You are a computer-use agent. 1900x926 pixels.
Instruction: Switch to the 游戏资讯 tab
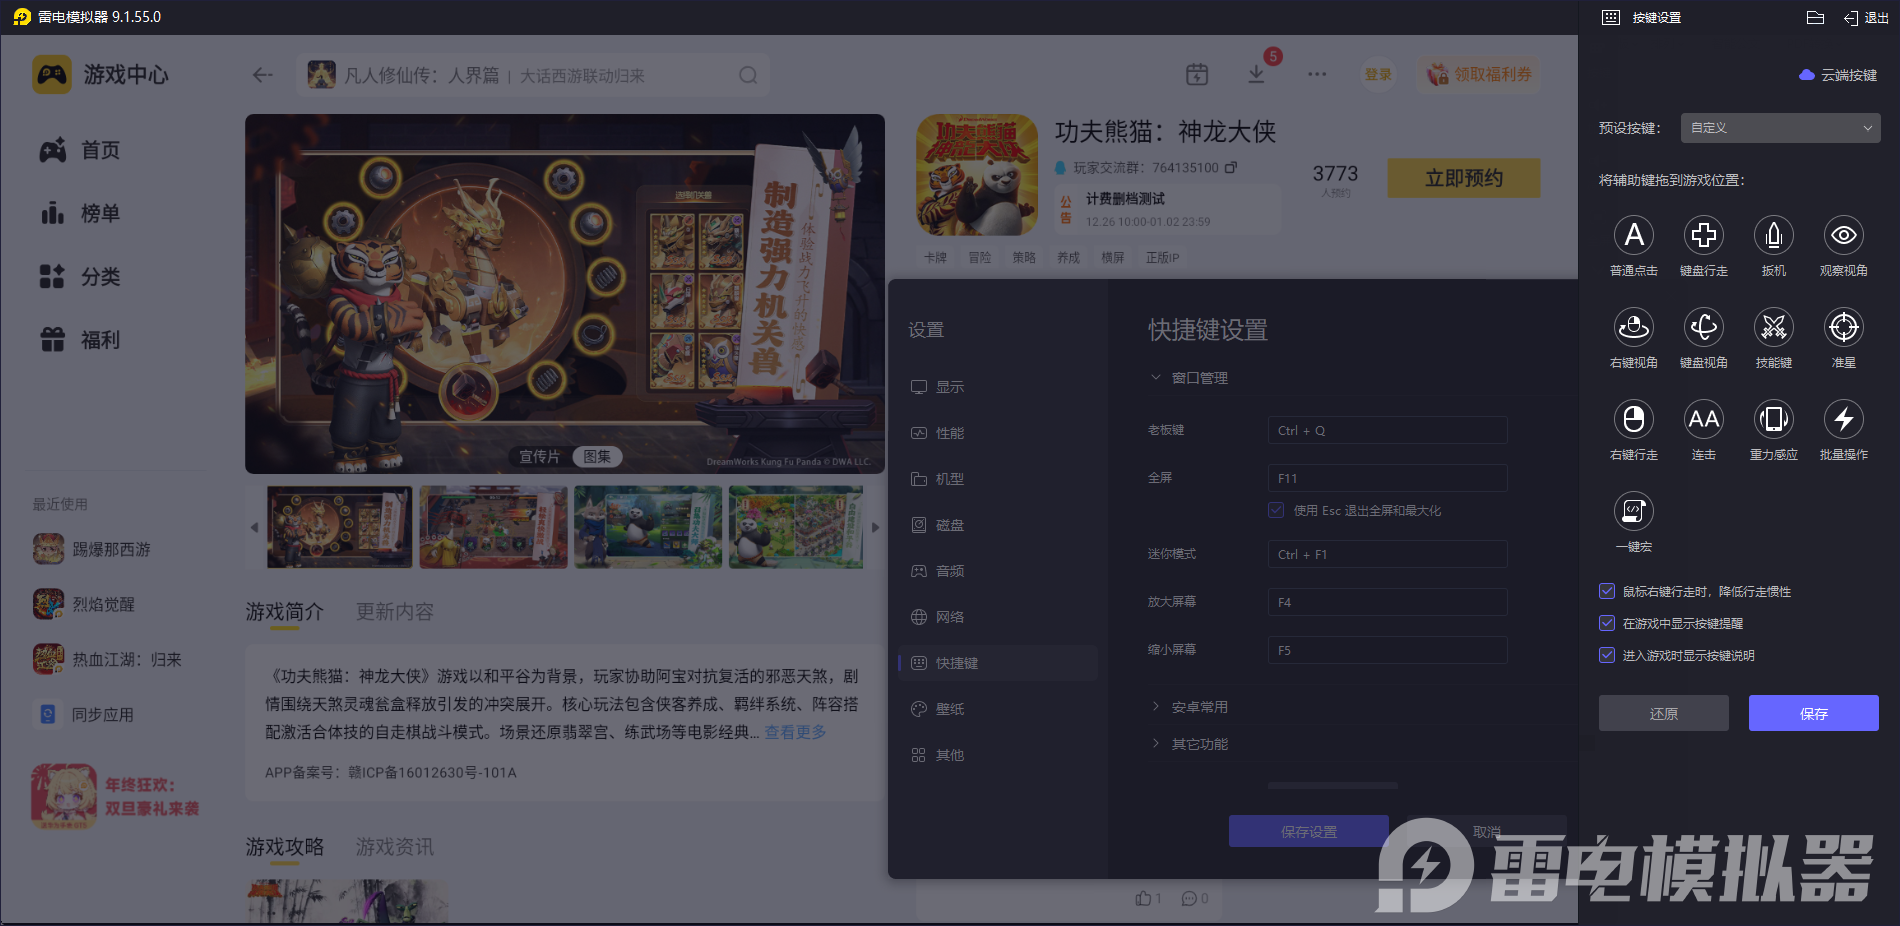click(x=395, y=847)
